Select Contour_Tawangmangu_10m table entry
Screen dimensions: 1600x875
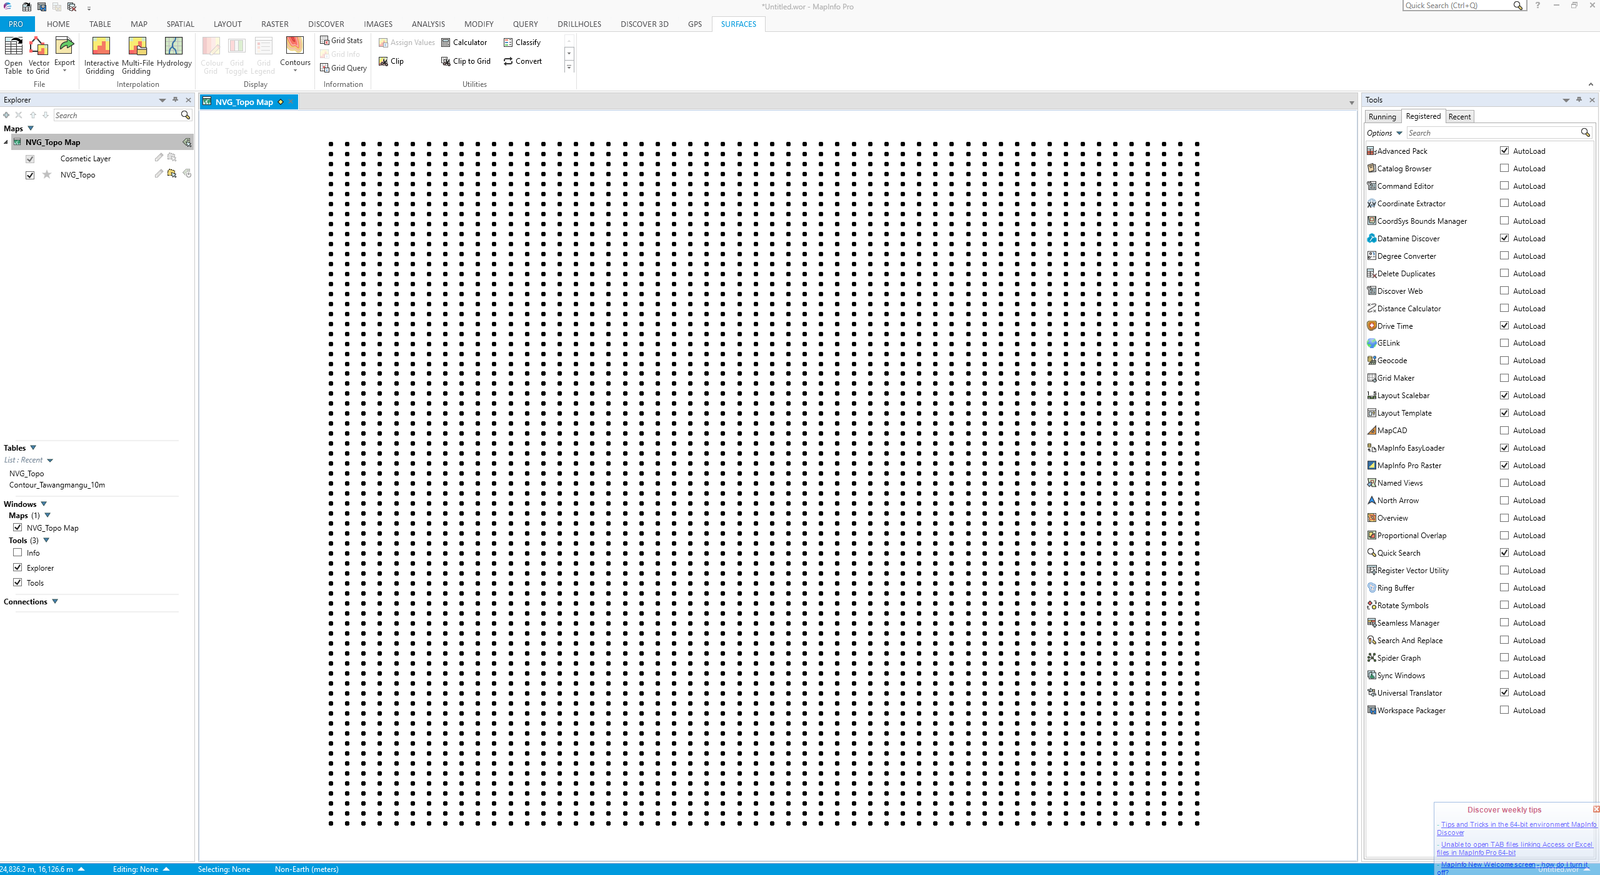[x=57, y=485]
